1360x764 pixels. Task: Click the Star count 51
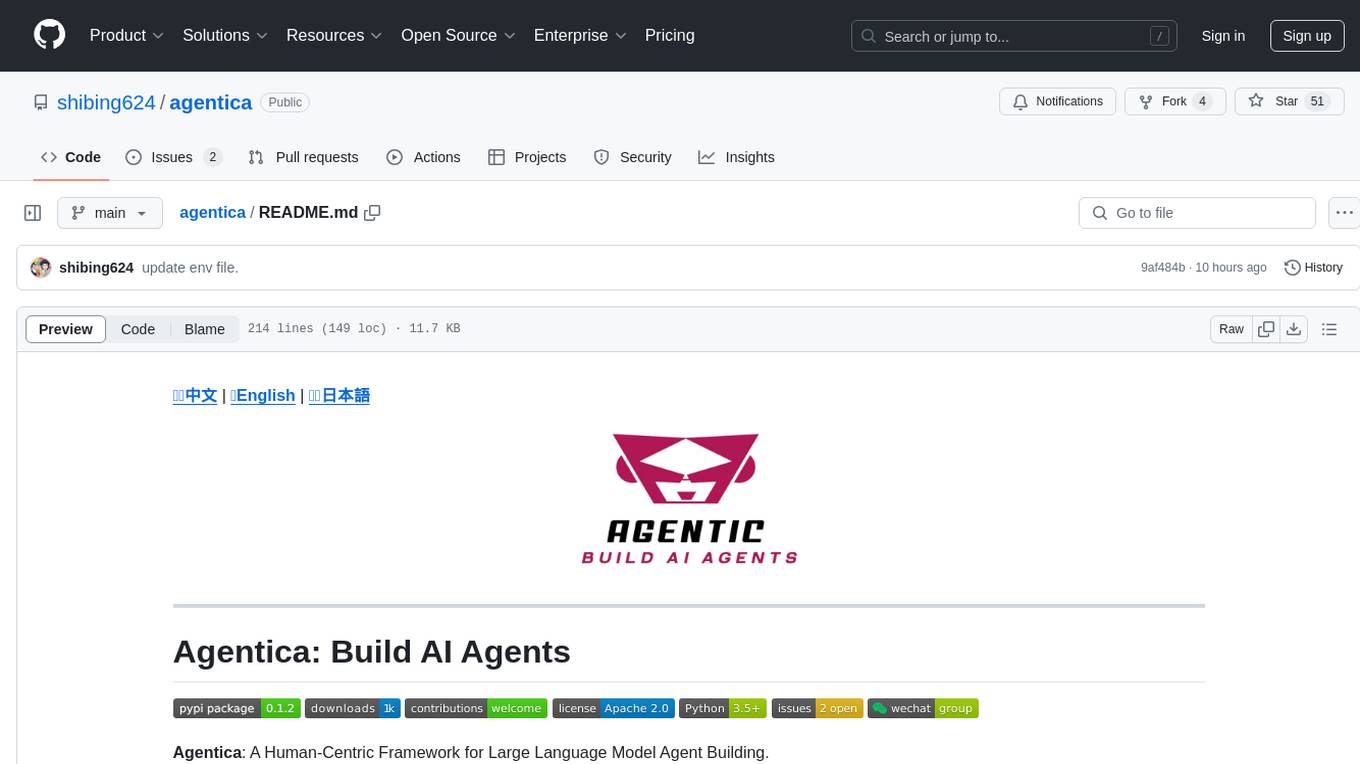tap(1317, 101)
